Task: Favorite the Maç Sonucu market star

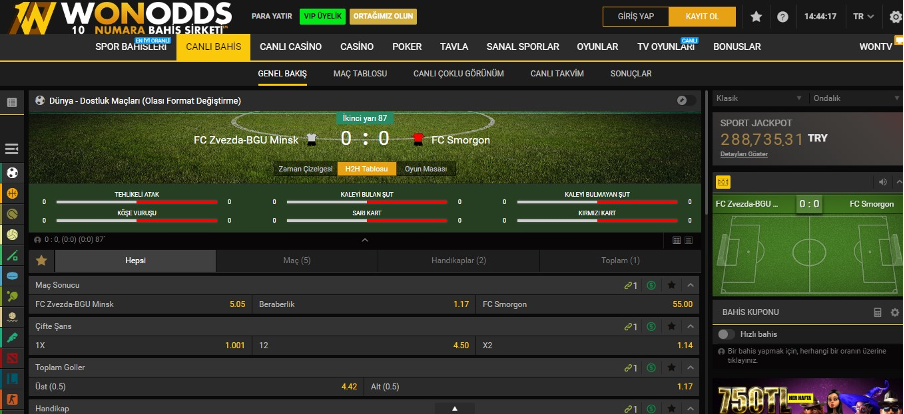Action: 672,285
